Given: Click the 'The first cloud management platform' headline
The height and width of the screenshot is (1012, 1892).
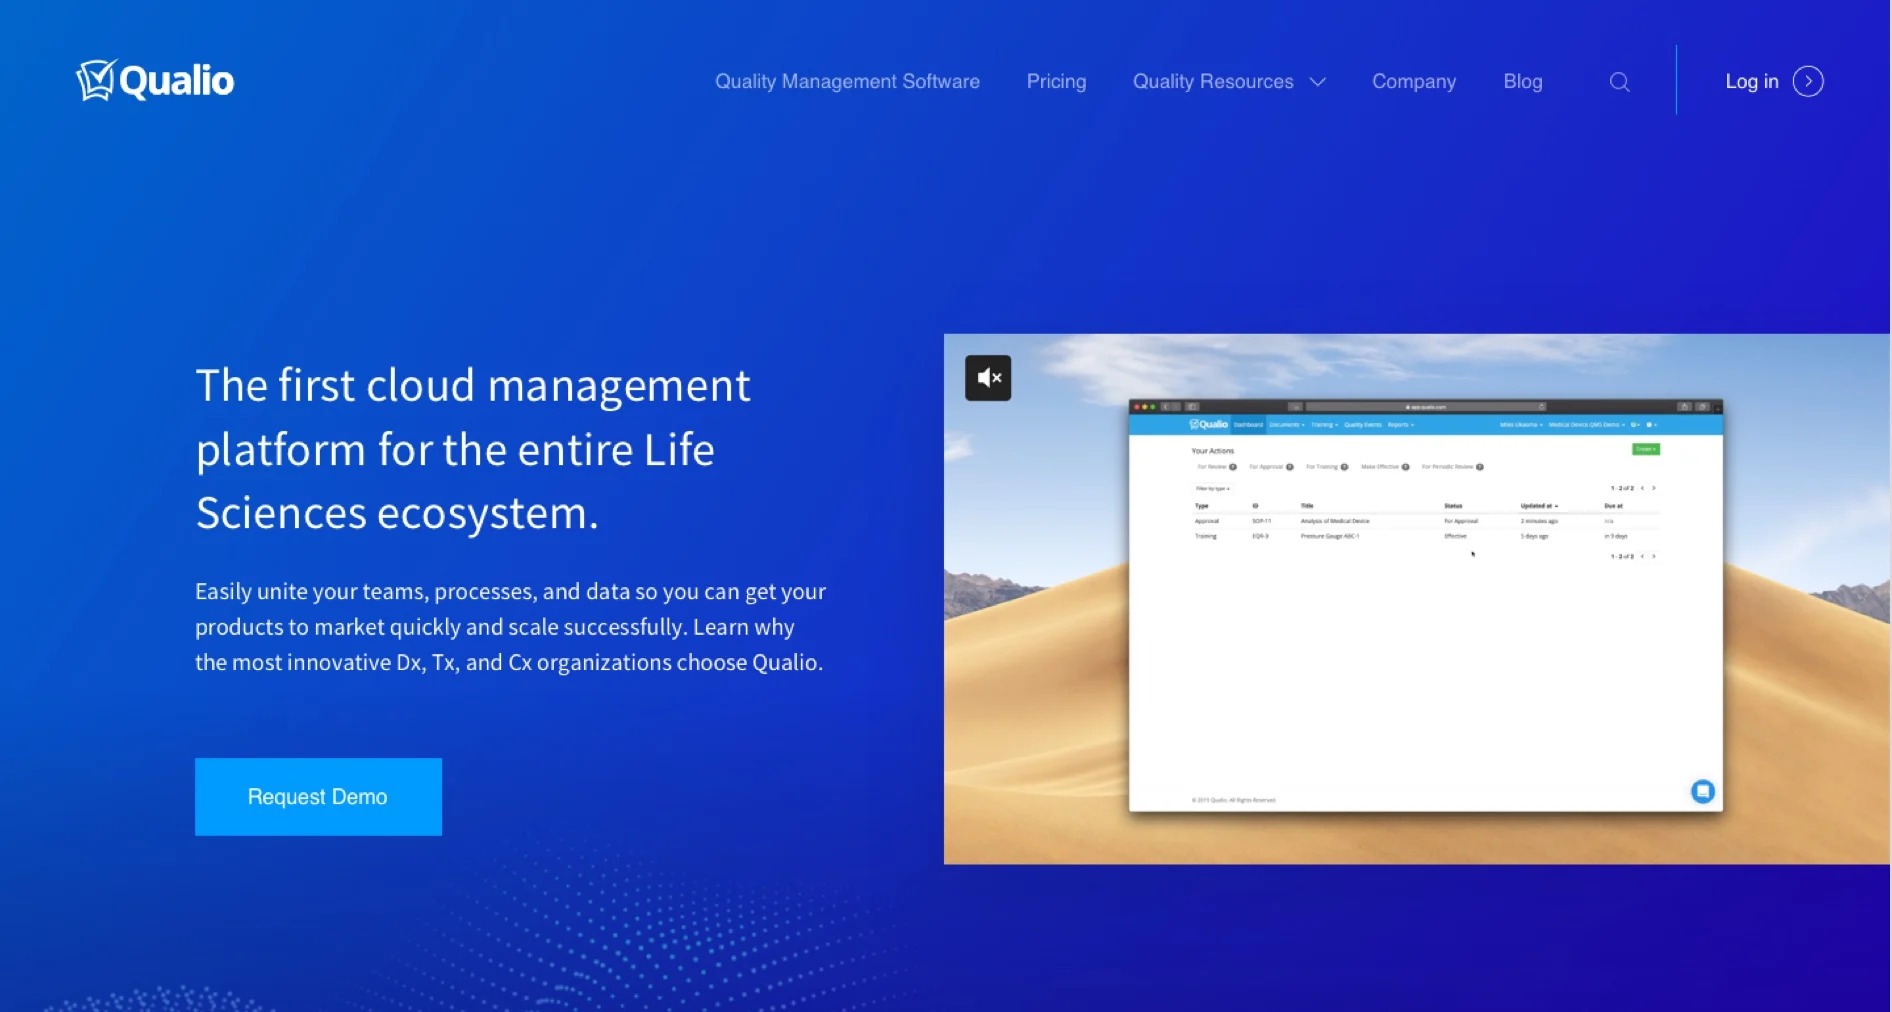Looking at the screenshot, I should [x=473, y=449].
